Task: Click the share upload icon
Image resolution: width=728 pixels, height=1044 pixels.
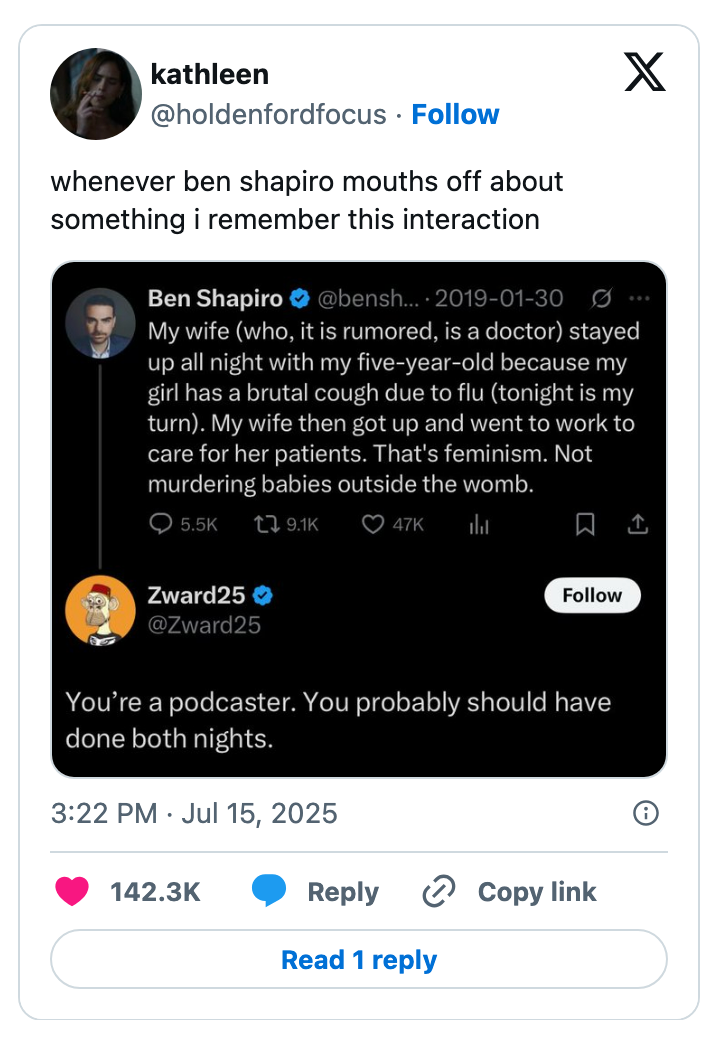Action: point(637,524)
